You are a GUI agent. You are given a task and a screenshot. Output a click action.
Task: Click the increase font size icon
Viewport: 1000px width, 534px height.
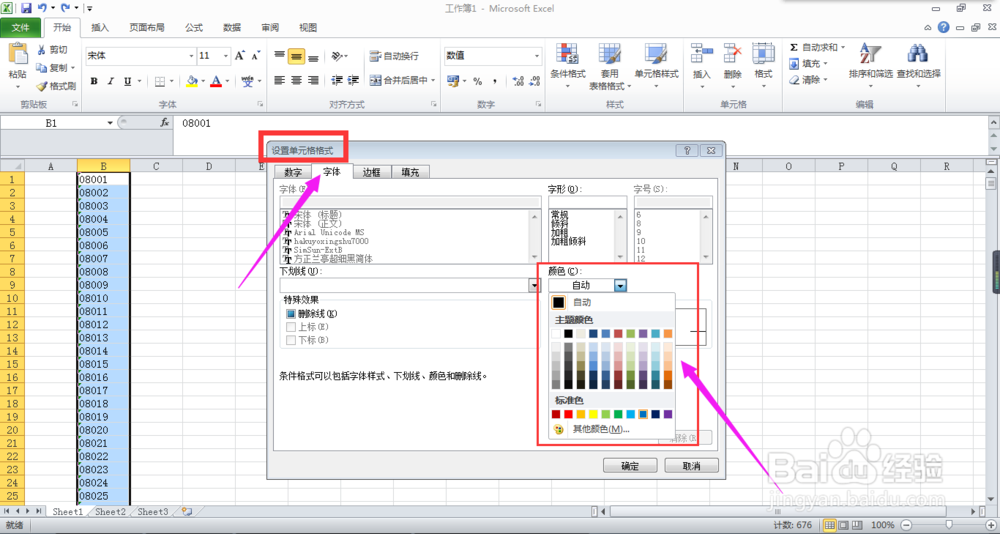(240, 56)
